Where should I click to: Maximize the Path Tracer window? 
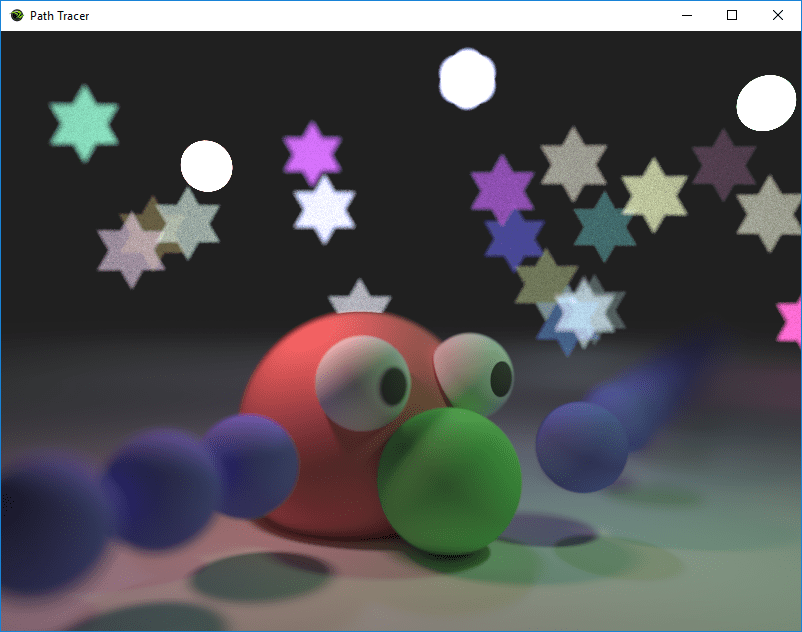[x=732, y=15]
